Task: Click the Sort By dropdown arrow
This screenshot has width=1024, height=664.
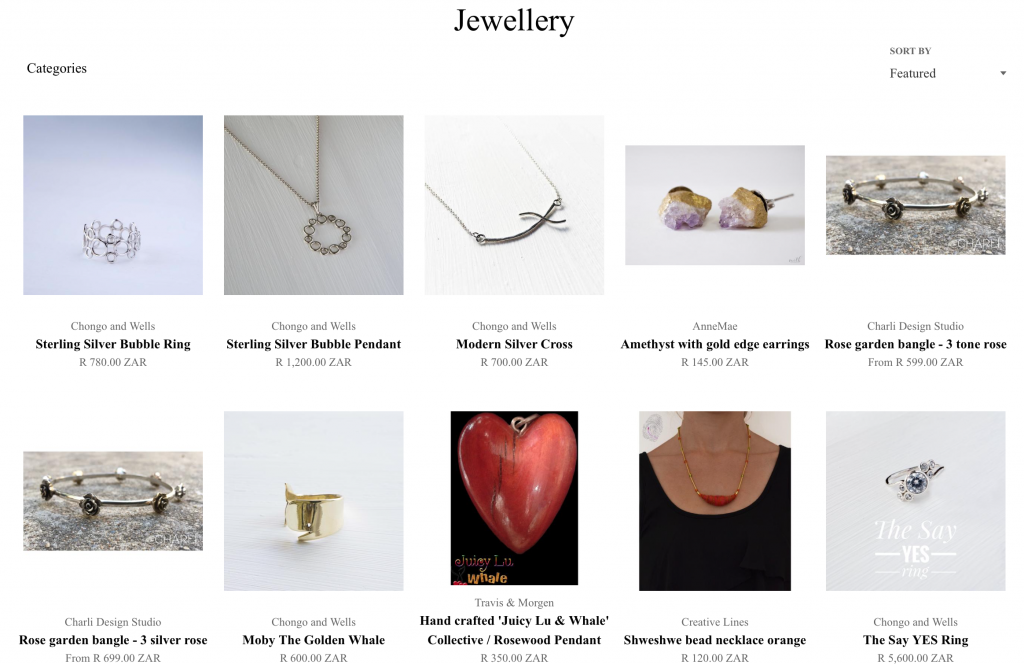Action: tap(1003, 73)
